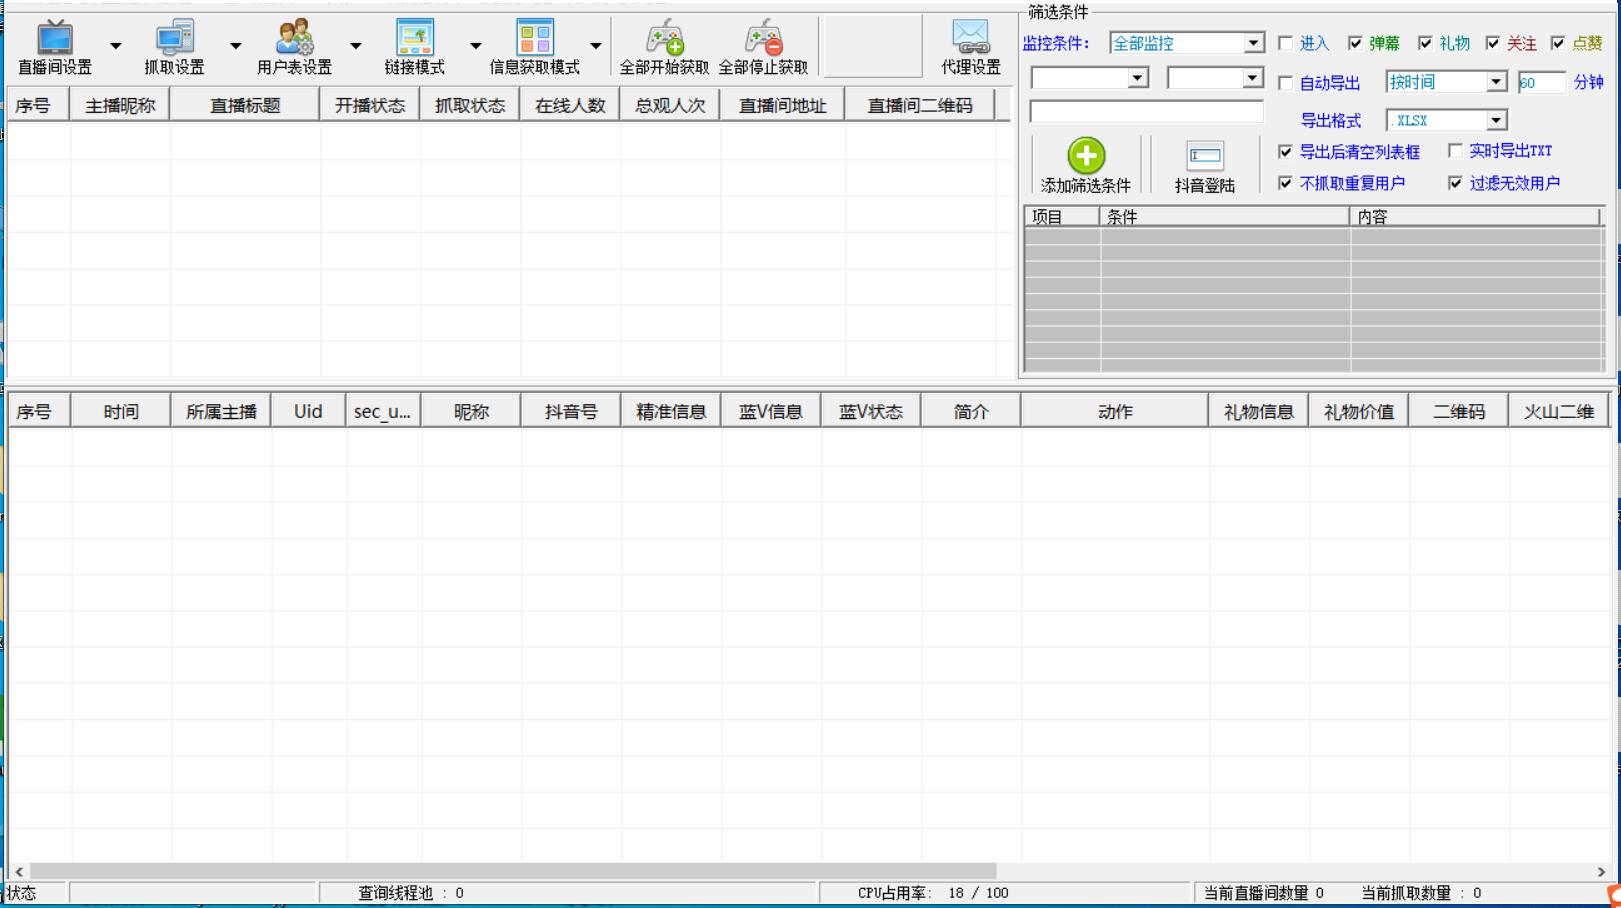
Task: Click the 直播间二维码 column header
Action: (920, 105)
